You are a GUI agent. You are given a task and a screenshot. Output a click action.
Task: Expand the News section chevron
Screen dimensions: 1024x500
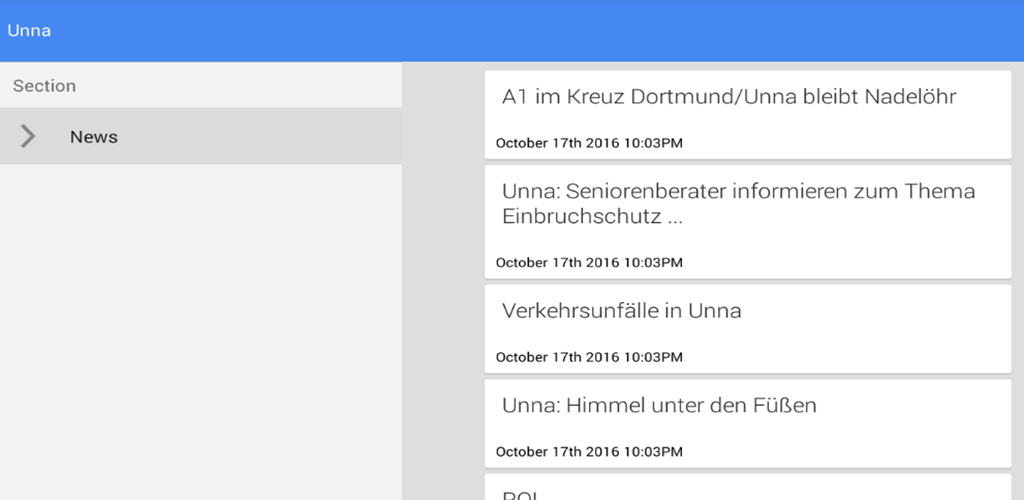point(27,136)
